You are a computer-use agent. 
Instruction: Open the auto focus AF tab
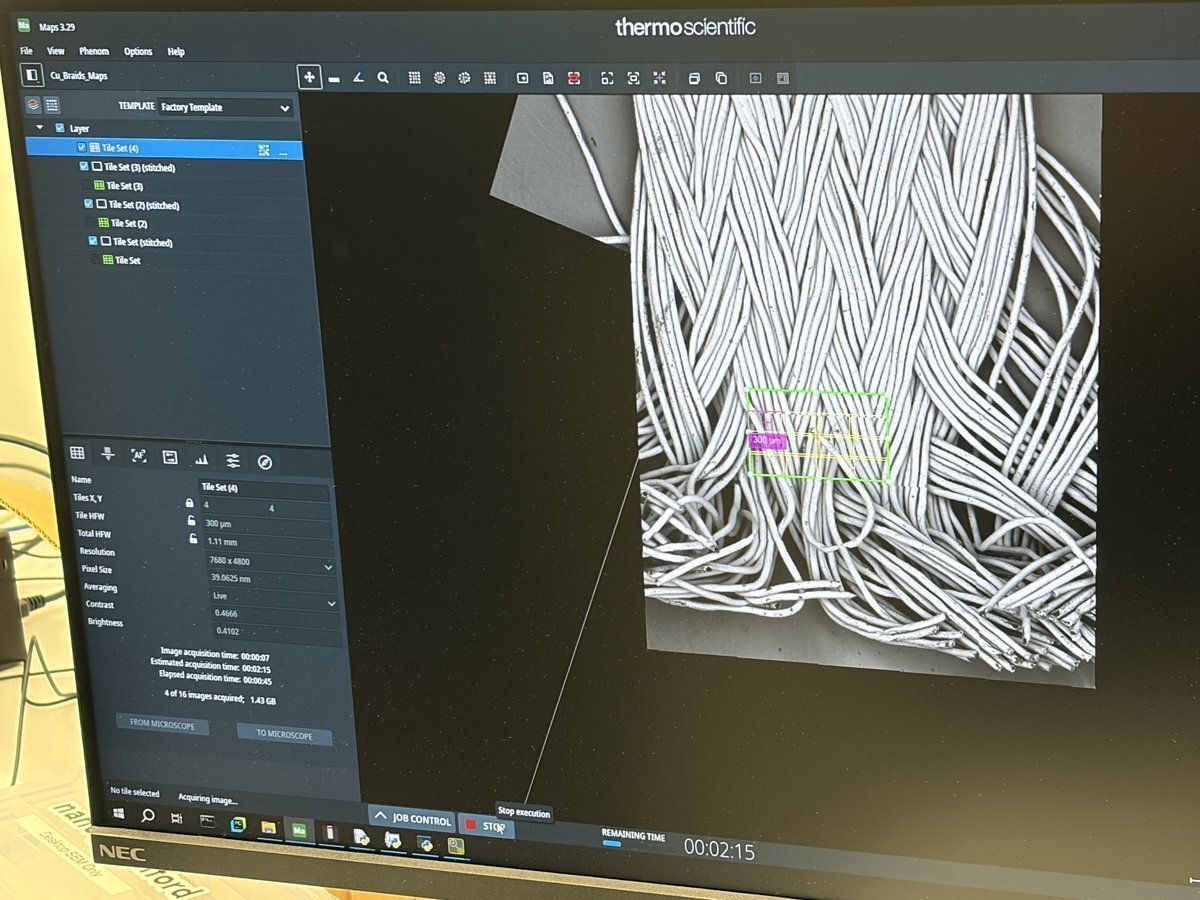139,456
